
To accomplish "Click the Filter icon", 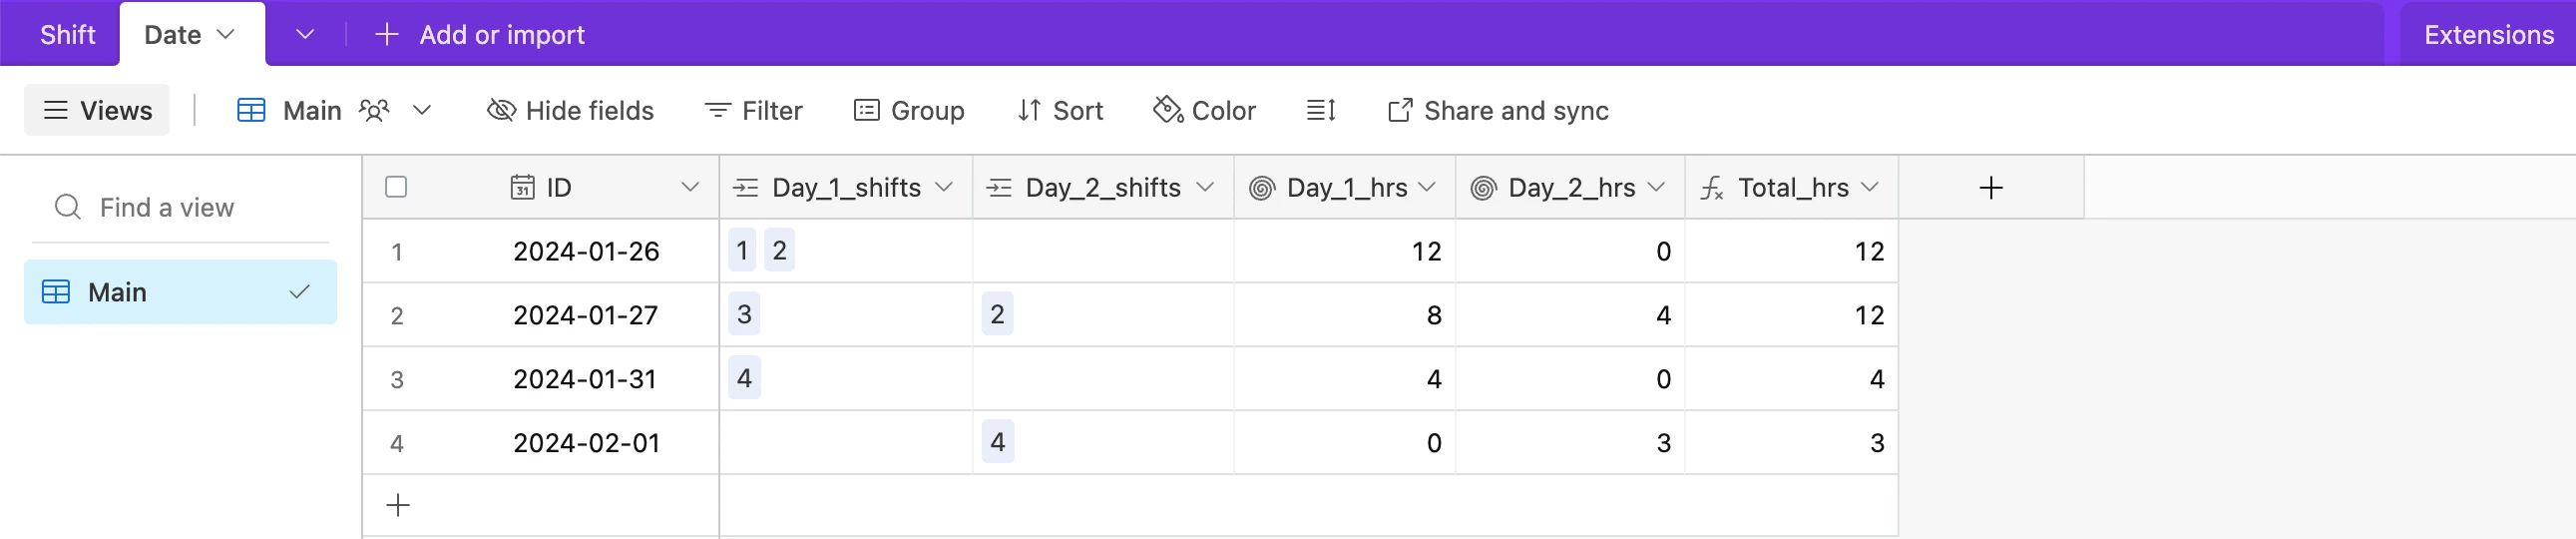I will pyautogui.click(x=717, y=110).
